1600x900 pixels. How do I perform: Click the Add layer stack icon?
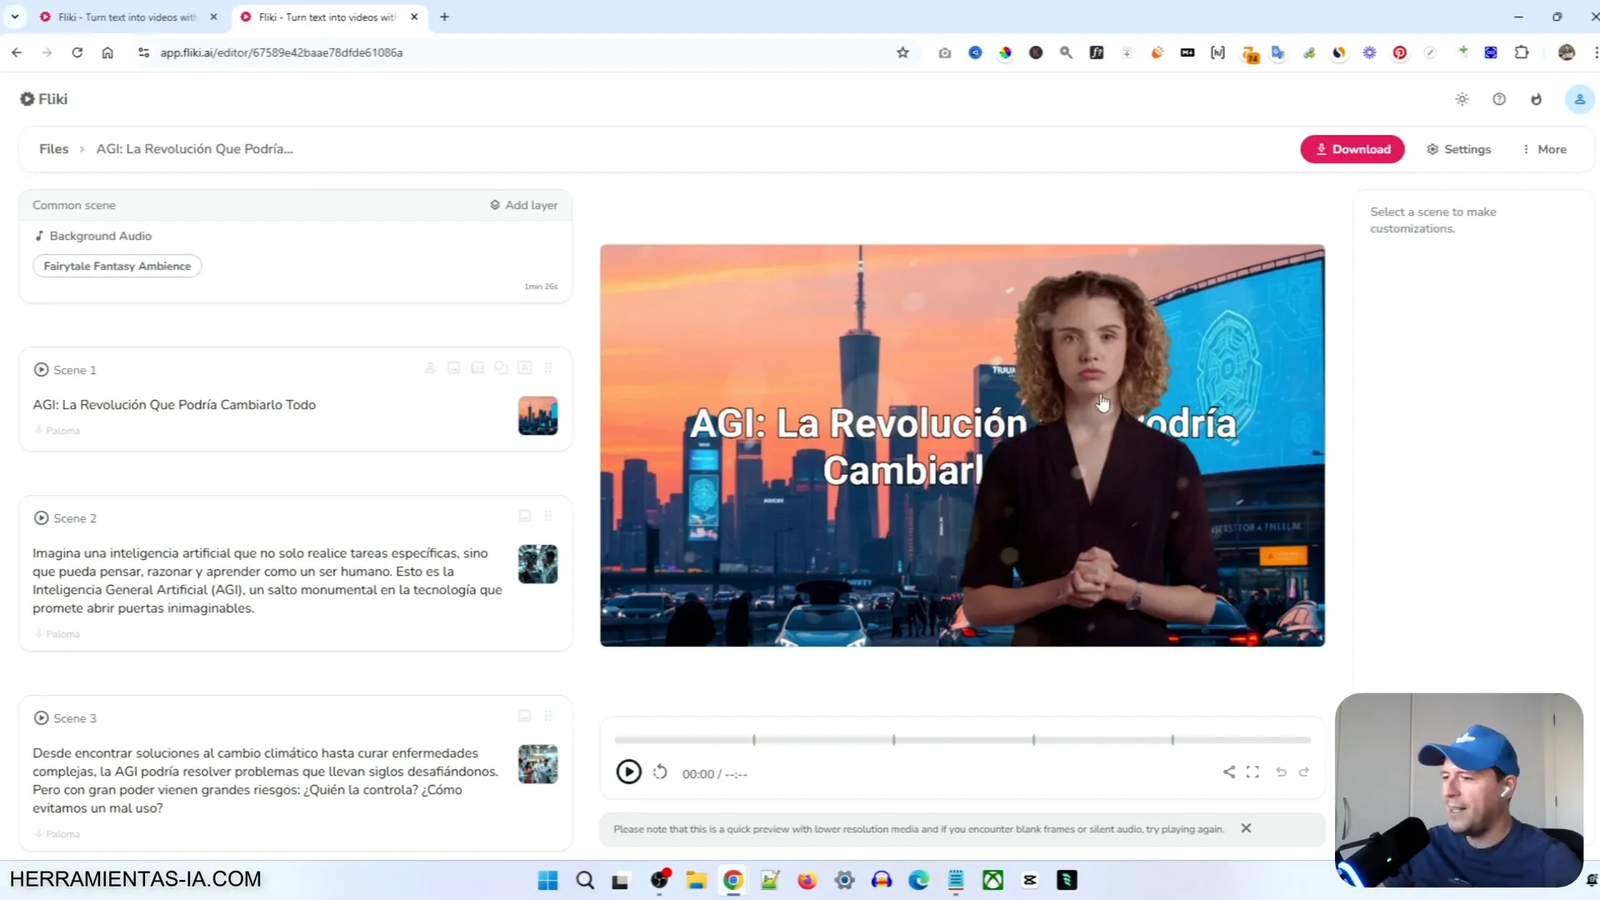point(494,204)
